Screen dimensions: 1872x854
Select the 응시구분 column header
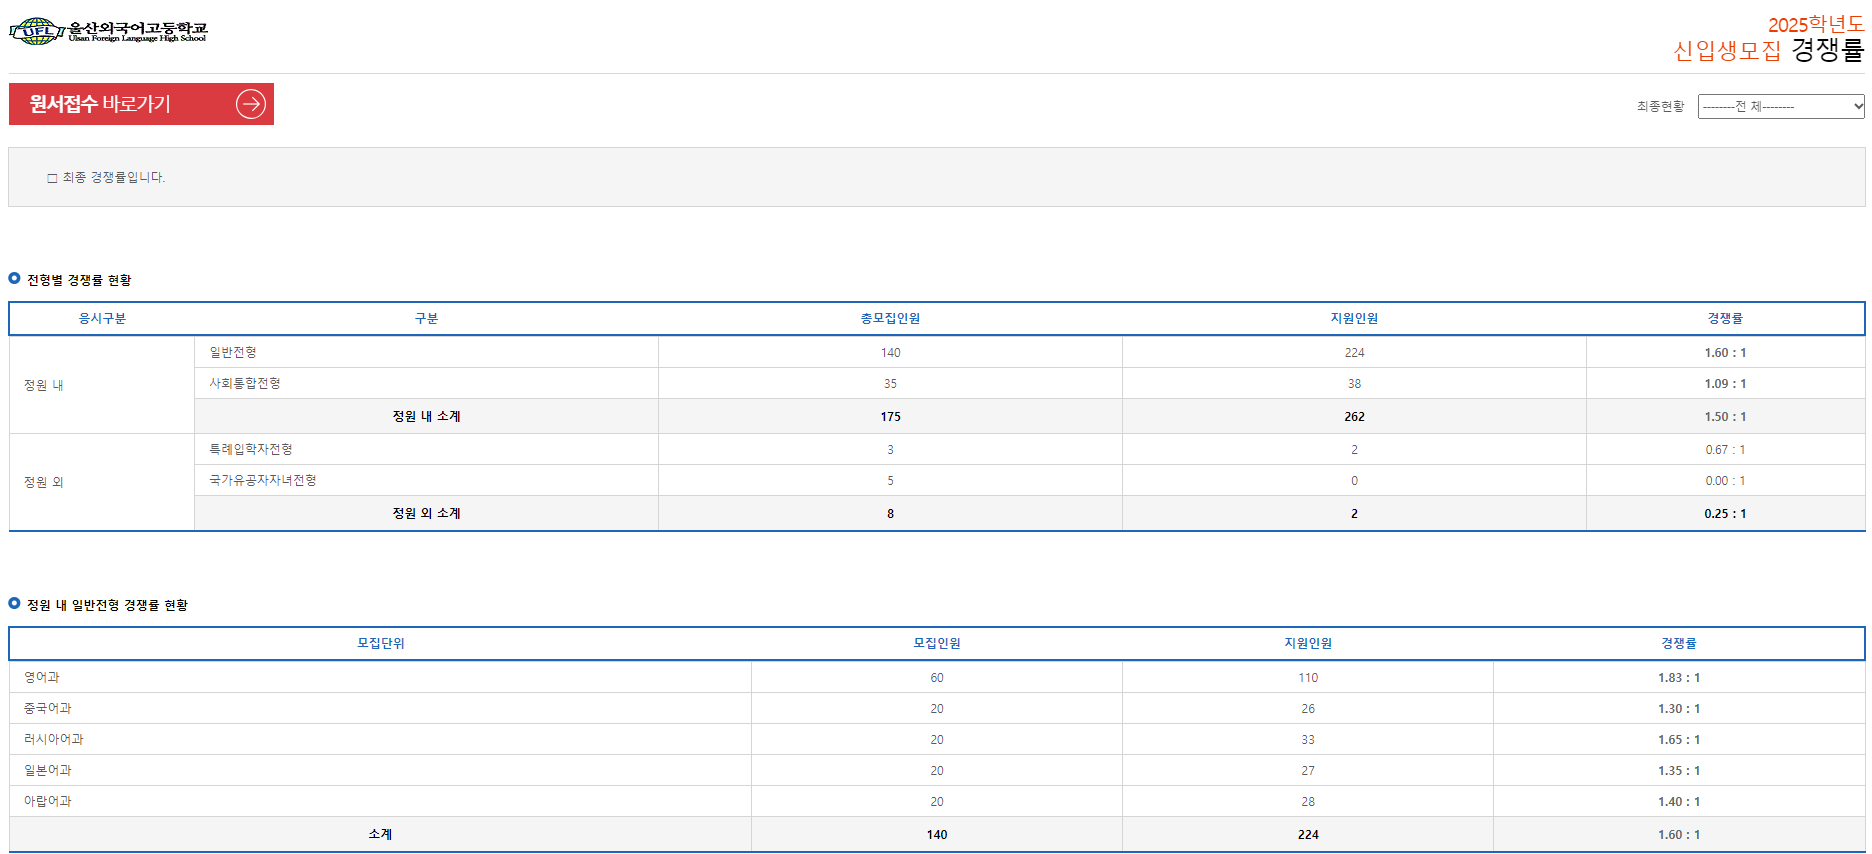[102, 319]
